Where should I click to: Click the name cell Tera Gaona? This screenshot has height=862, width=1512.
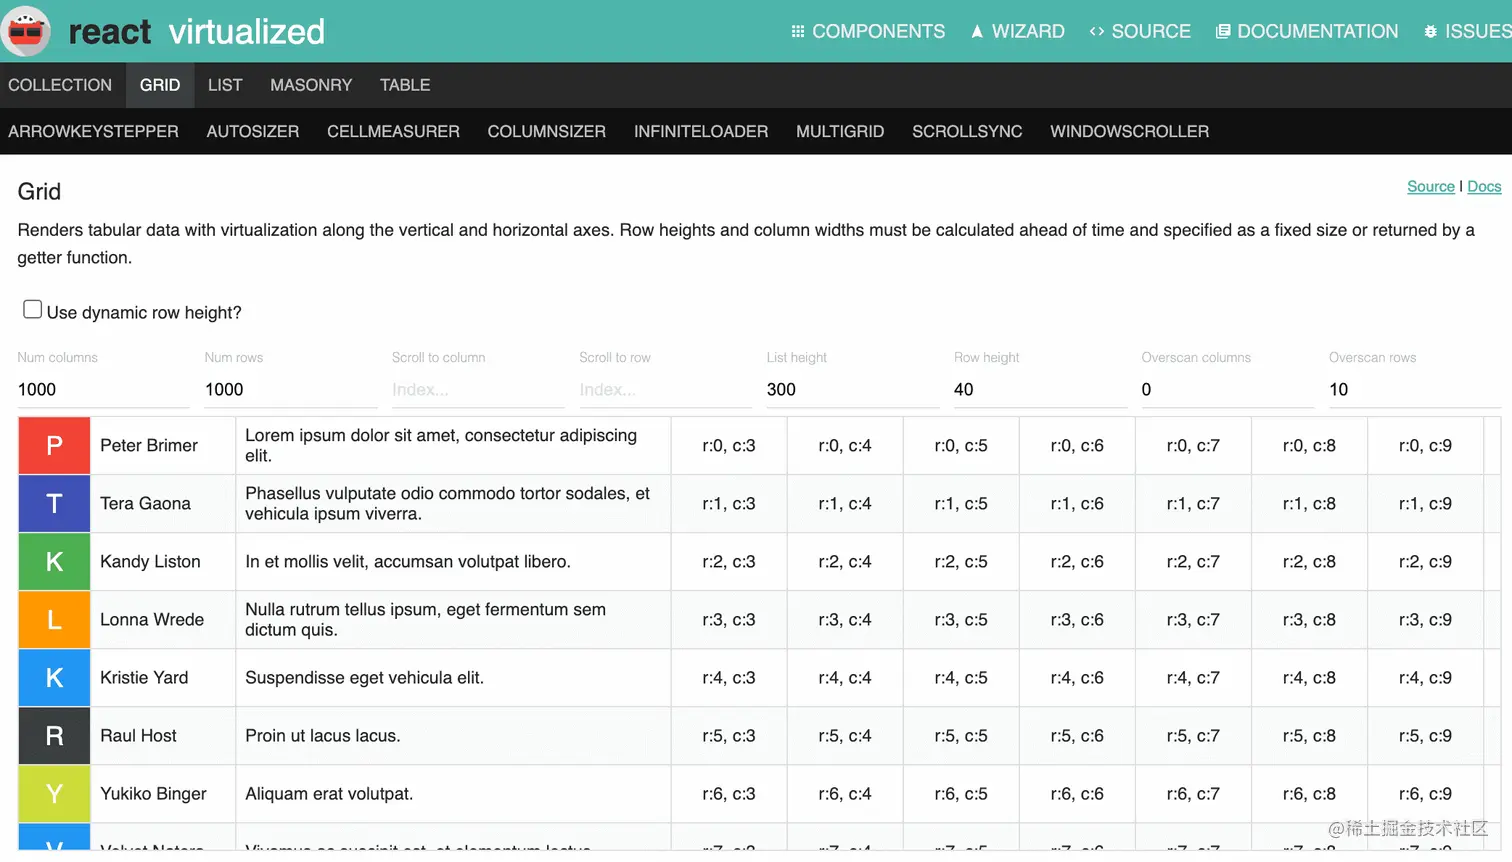click(163, 504)
